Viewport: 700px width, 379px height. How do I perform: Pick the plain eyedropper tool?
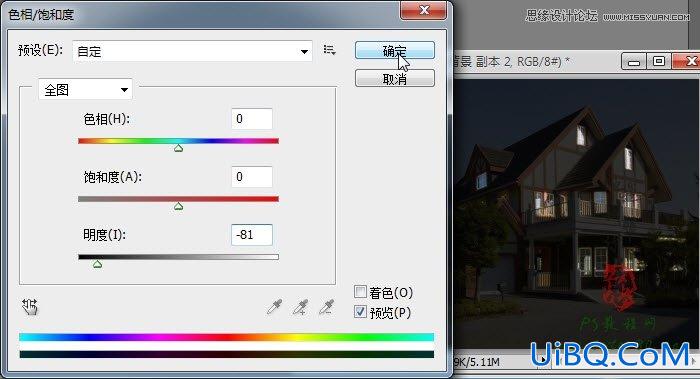[x=274, y=307]
